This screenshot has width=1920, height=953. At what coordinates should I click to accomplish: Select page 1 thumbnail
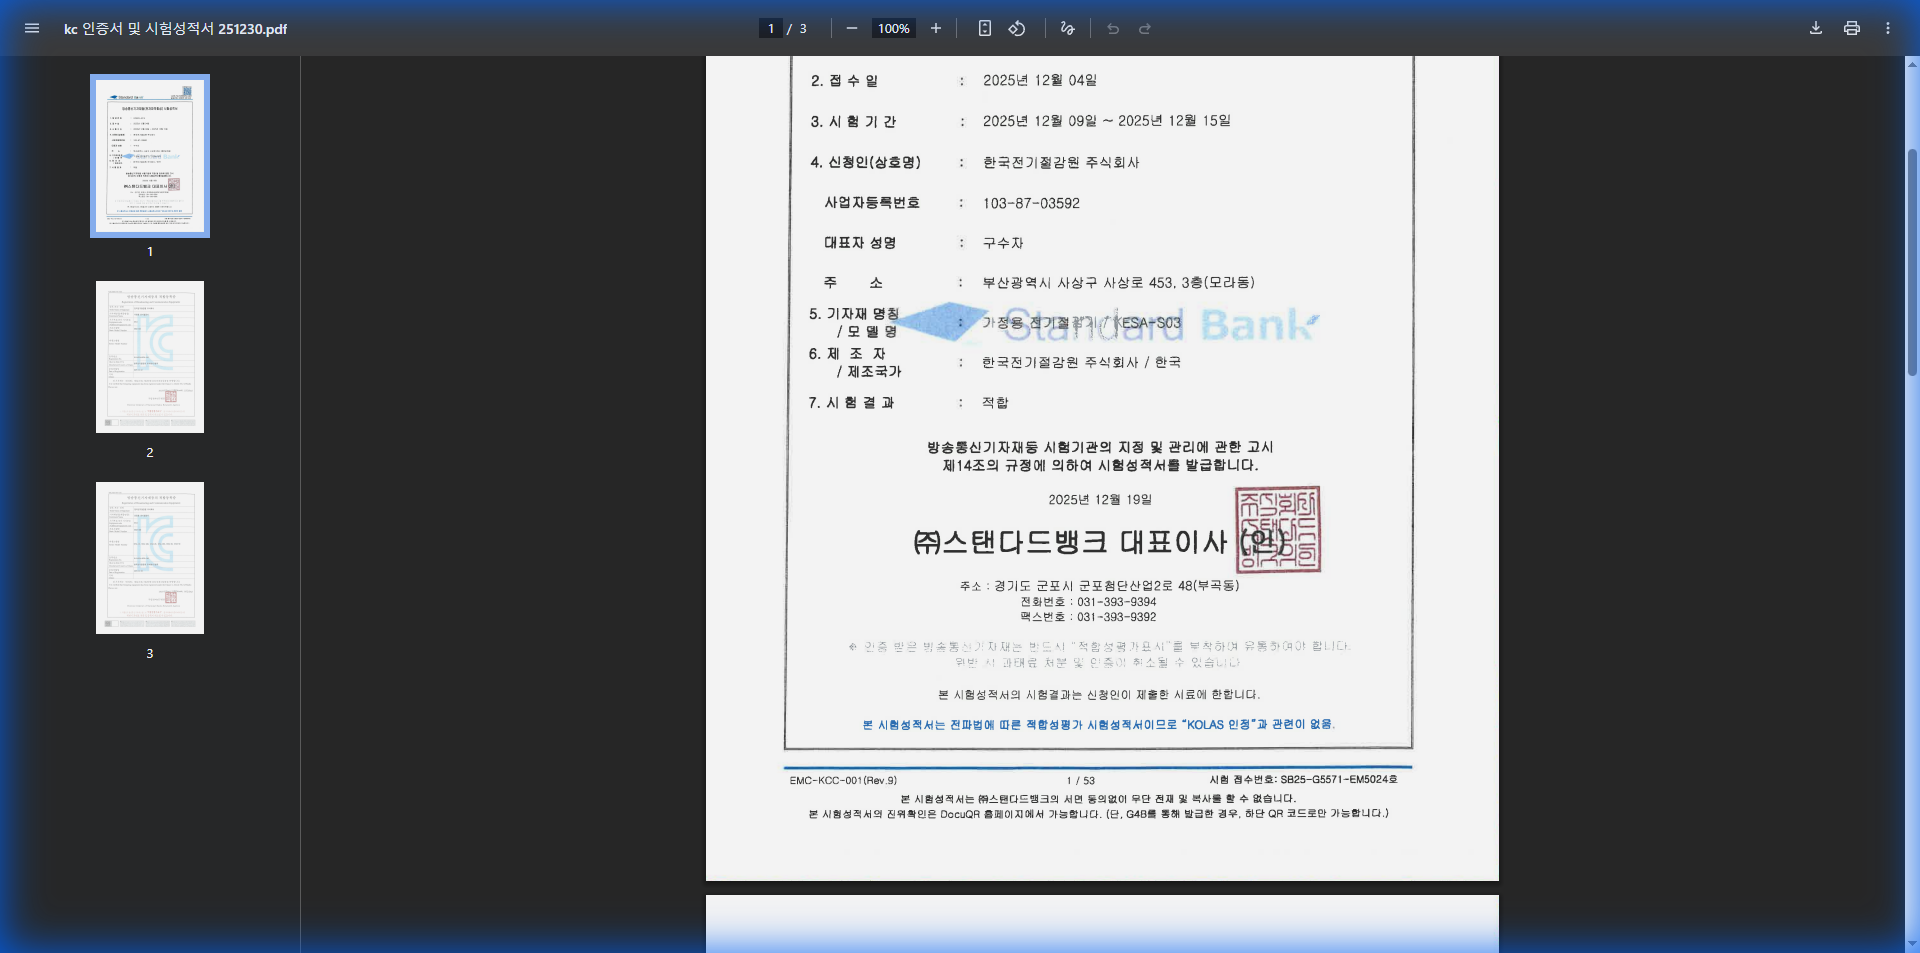150,156
